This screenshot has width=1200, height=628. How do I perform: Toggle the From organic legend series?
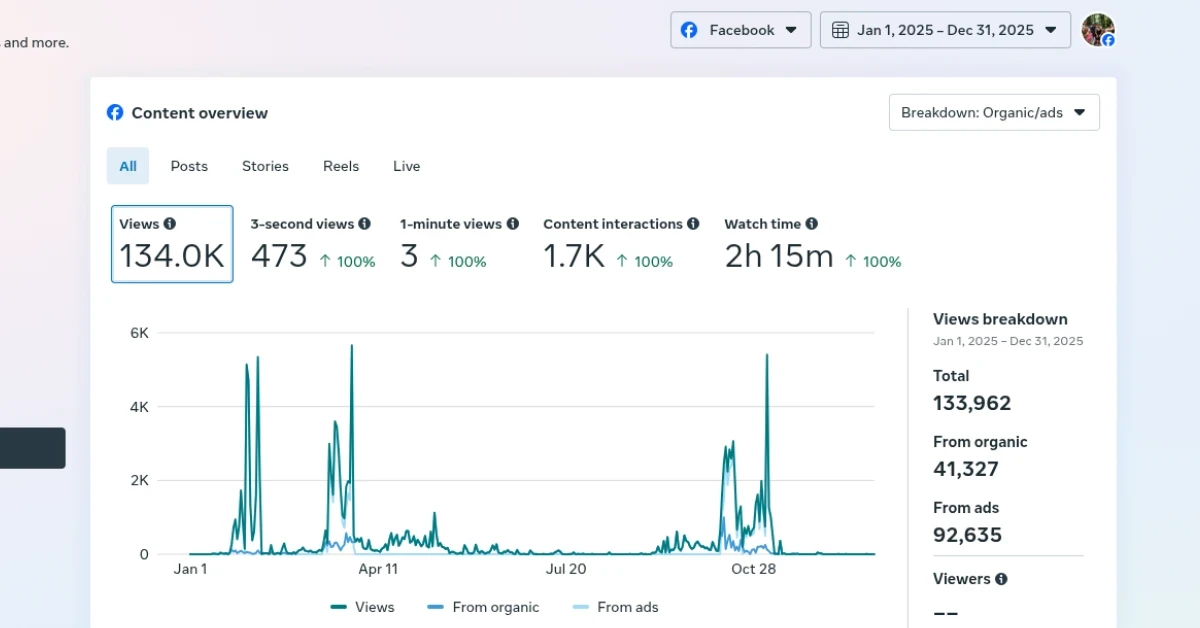(483, 607)
